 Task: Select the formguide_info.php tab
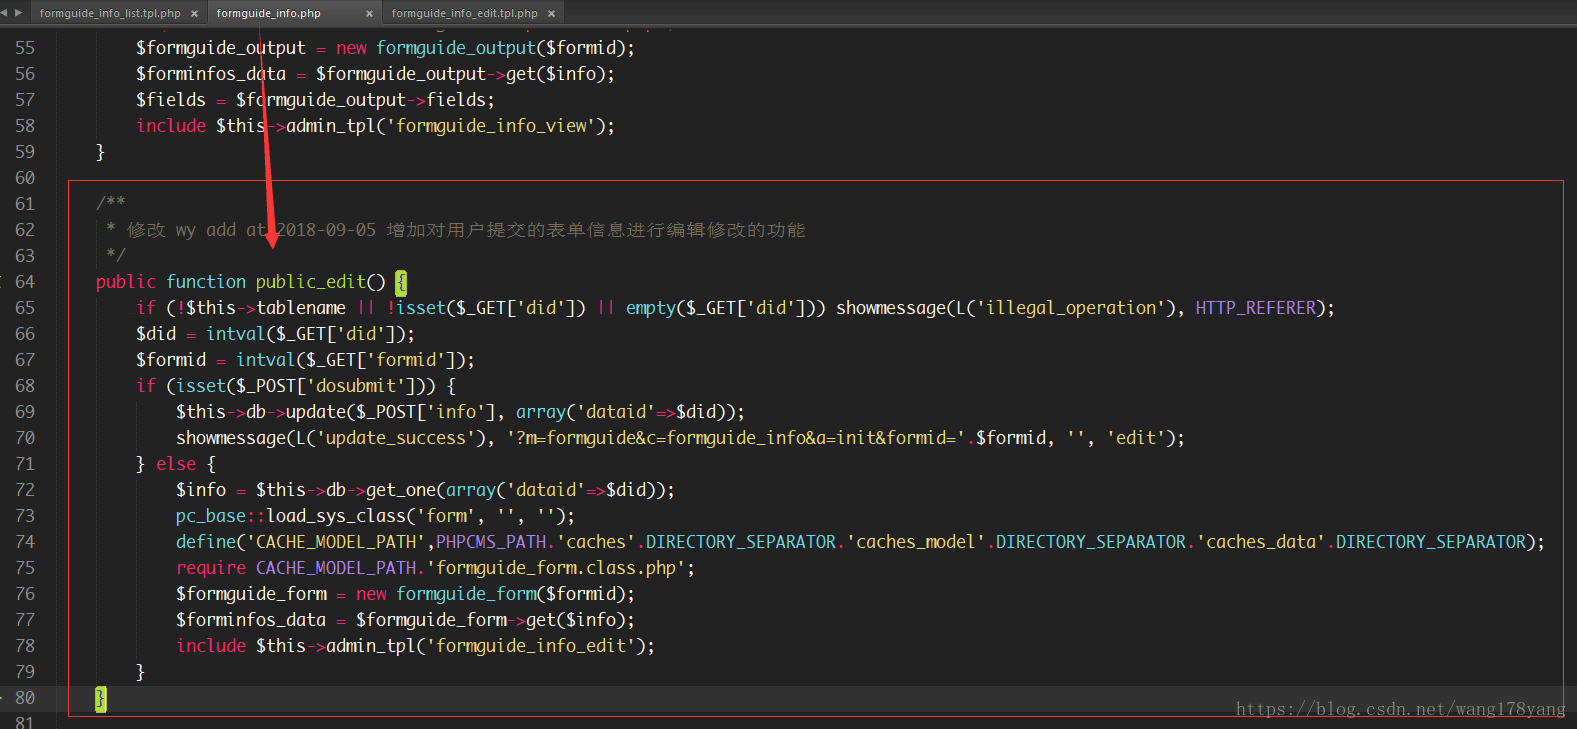269,13
